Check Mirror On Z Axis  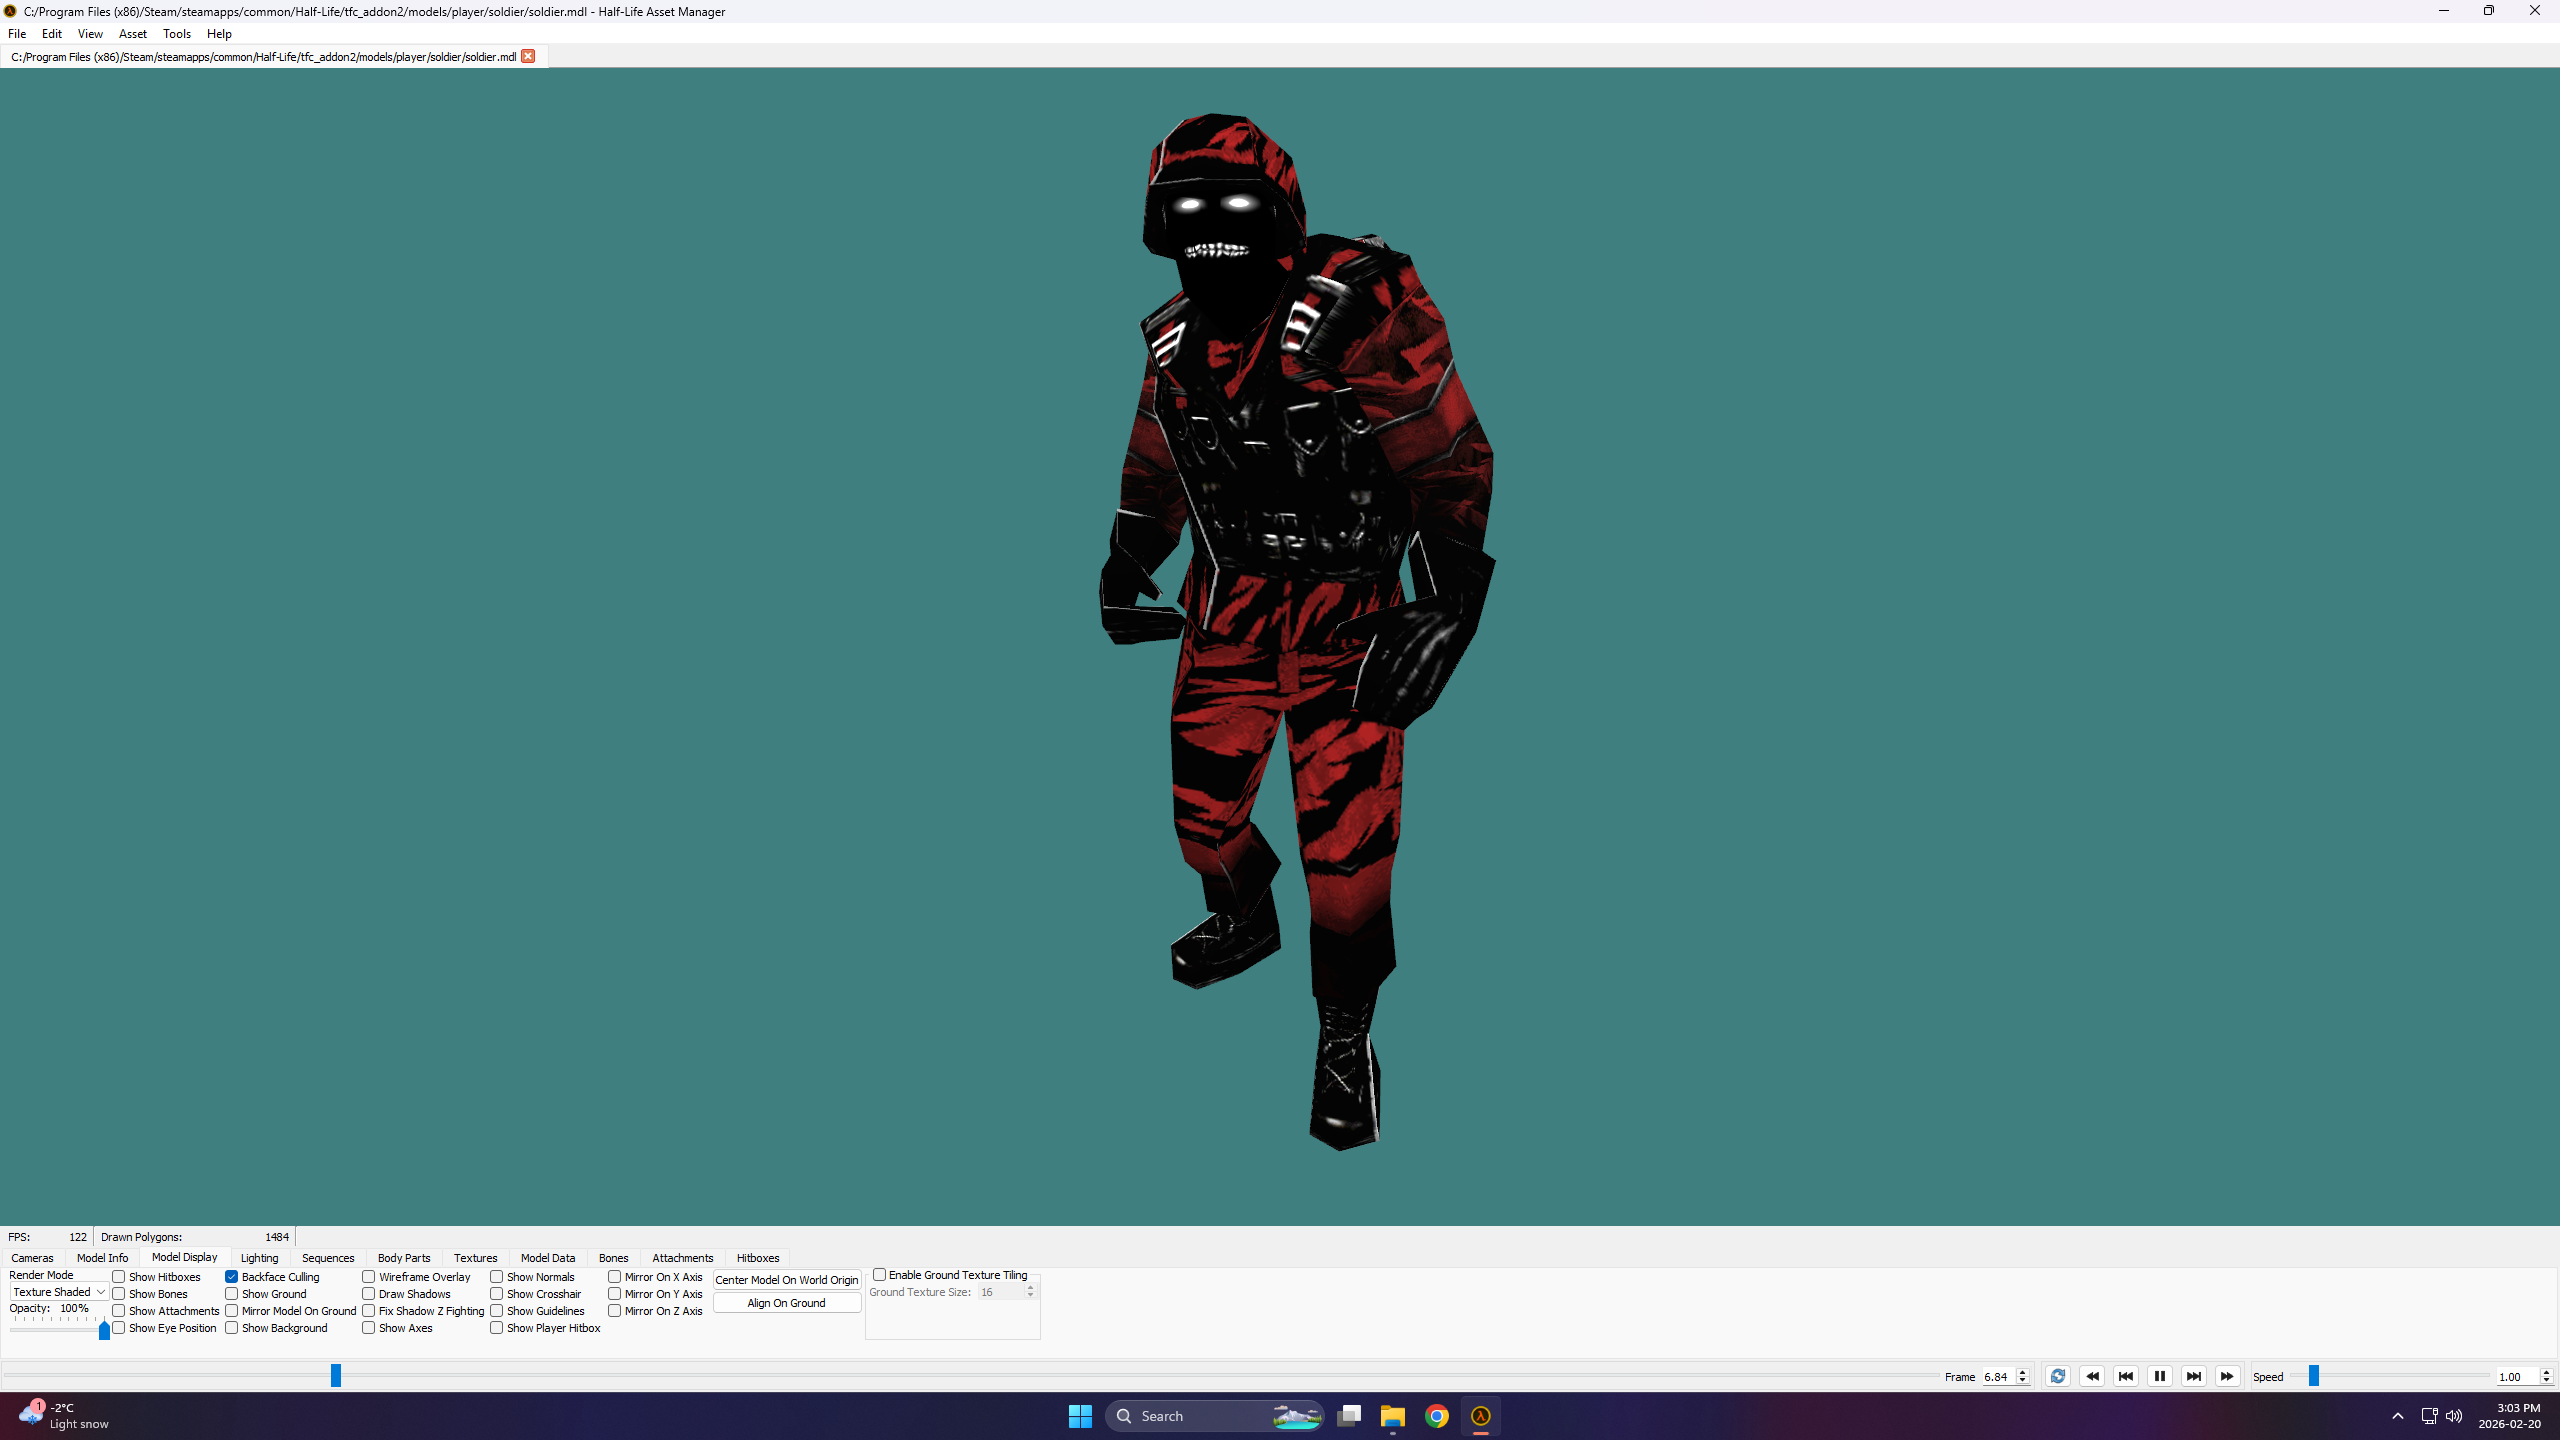pyautogui.click(x=615, y=1311)
